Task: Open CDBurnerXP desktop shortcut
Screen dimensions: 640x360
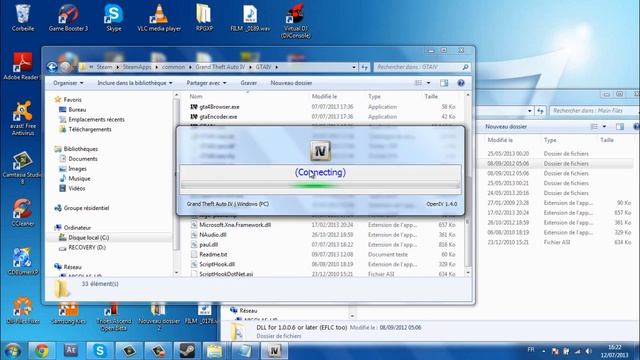Action: (22, 261)
